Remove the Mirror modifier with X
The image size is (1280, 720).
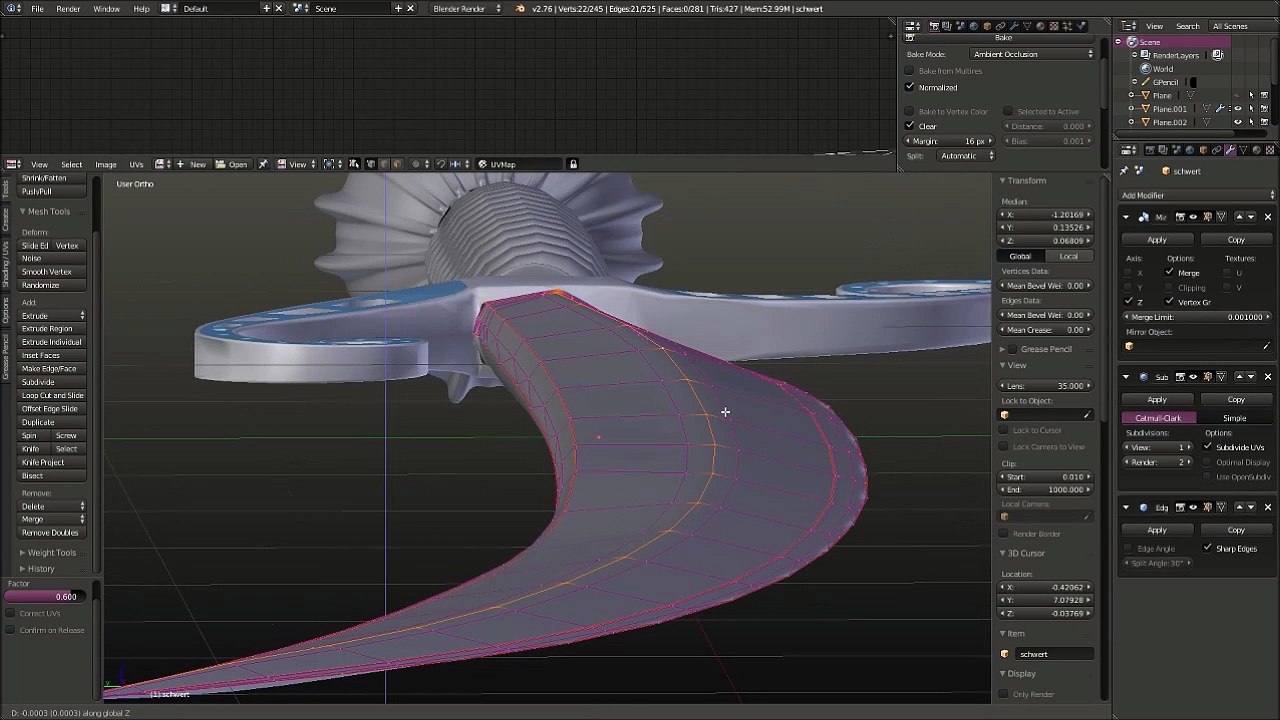pyautogui.click(x=1268, y=217)
